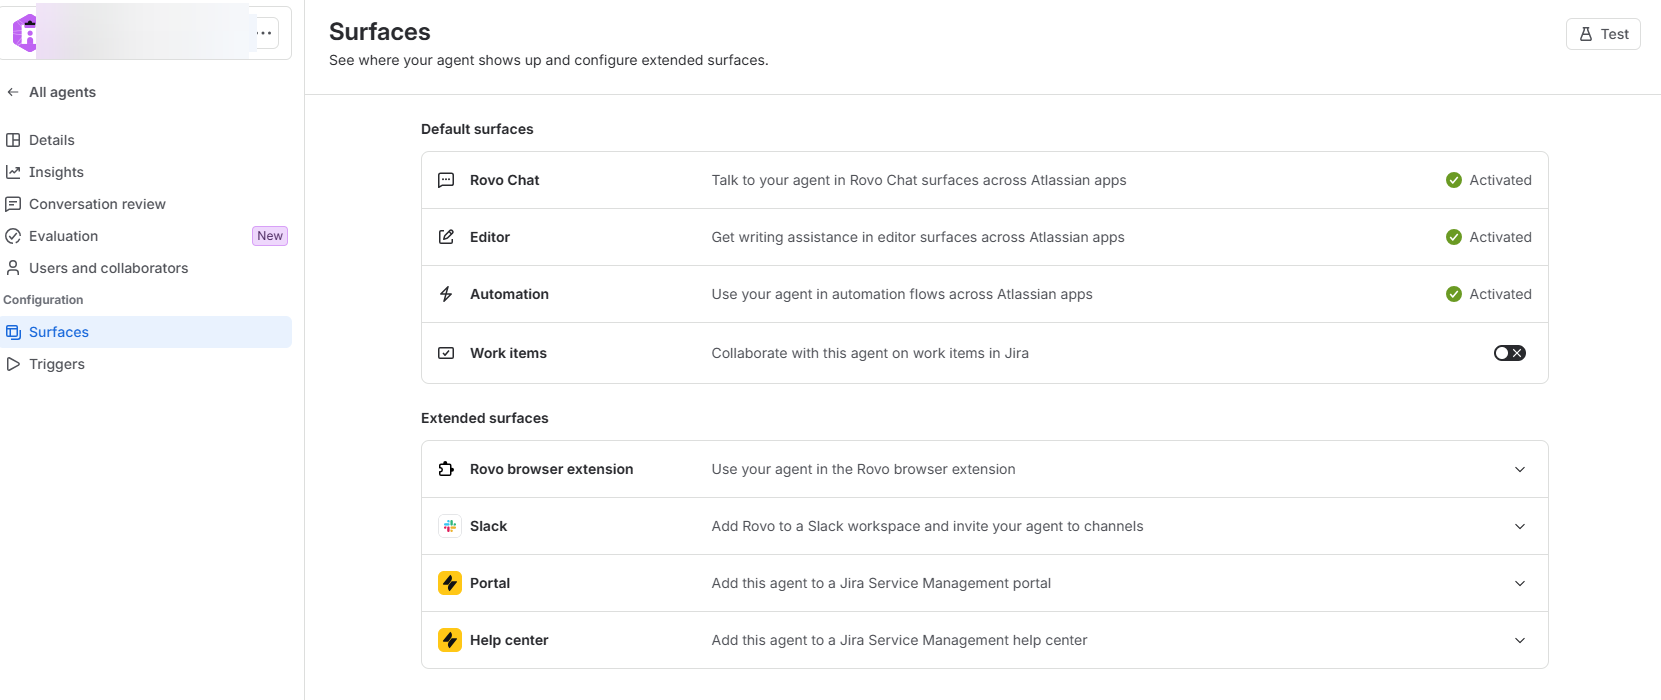The image size is (1661, 700).
Task: Click the agent avatar icon in the sidebar header
Action: (x=25, y=33)
